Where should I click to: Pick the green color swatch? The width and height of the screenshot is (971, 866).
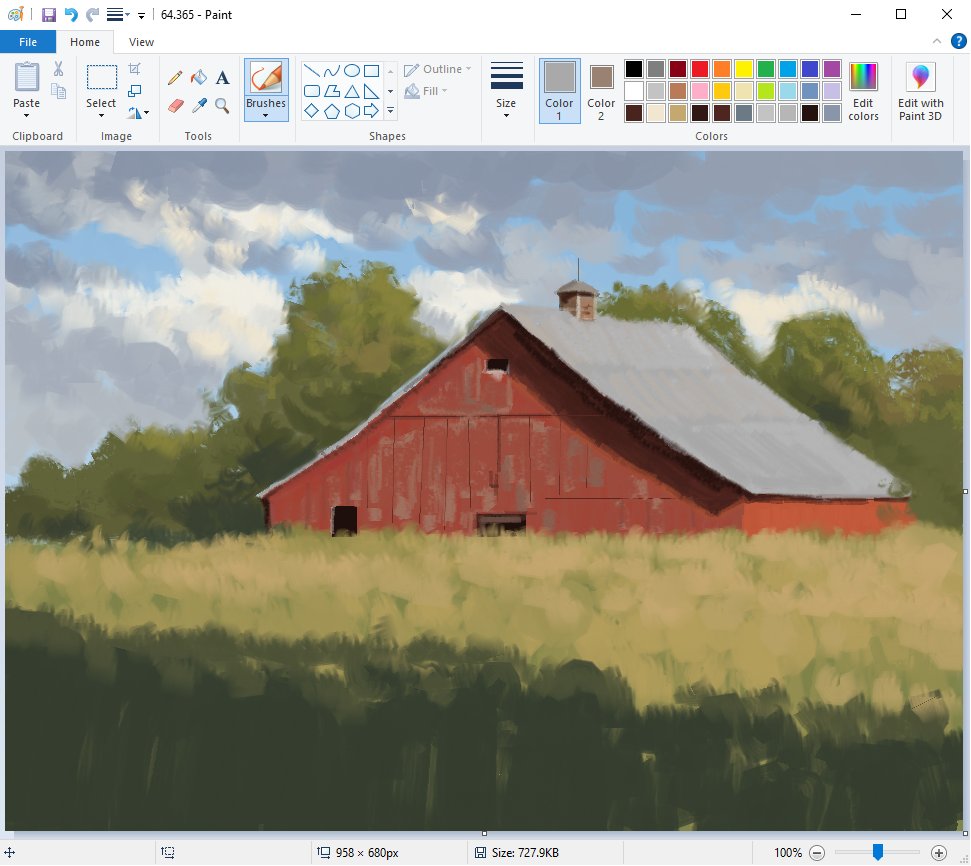[x=766, y=69]
